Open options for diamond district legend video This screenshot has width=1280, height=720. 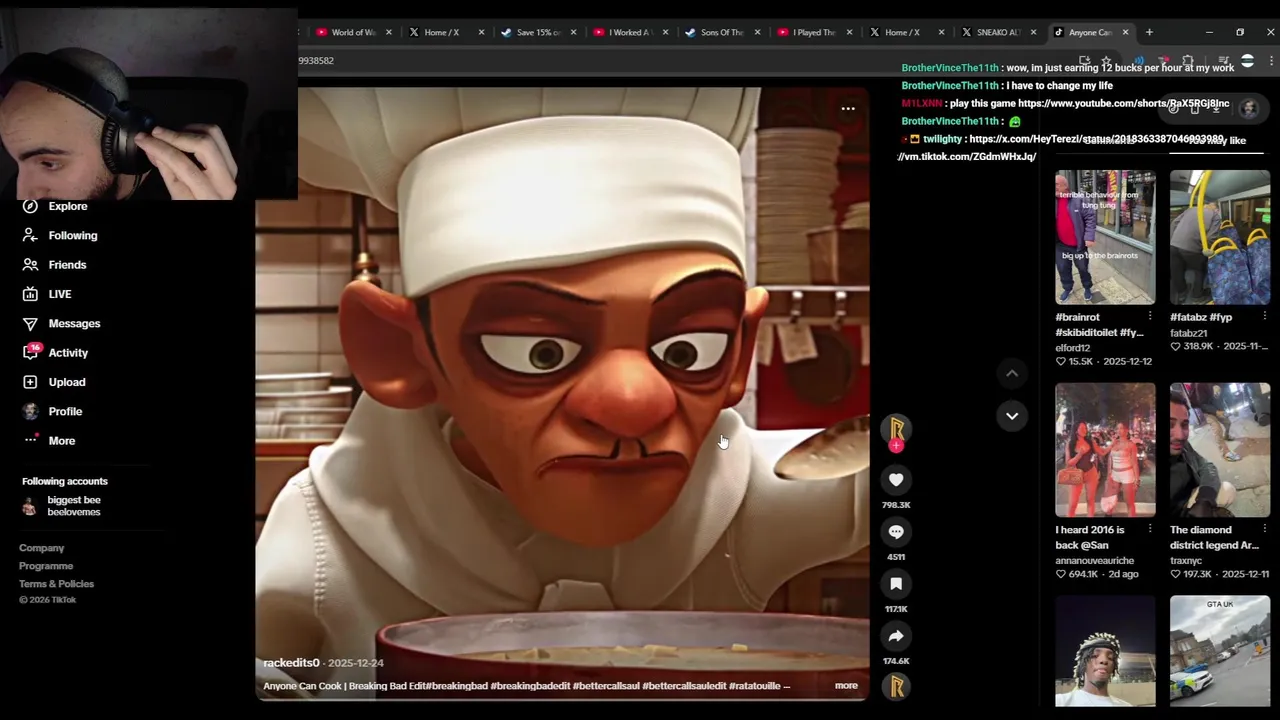[x=1265, y=529]
